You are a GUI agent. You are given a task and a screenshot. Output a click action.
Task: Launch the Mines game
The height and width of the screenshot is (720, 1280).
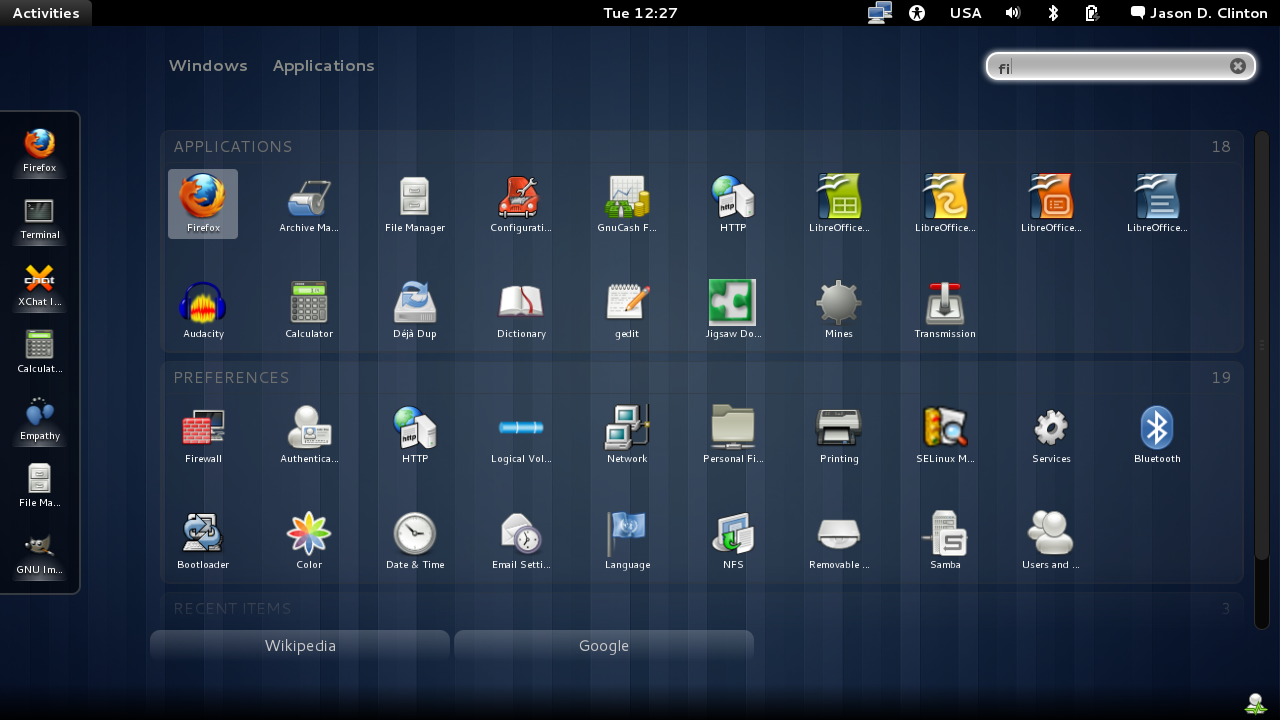(838, 309)
